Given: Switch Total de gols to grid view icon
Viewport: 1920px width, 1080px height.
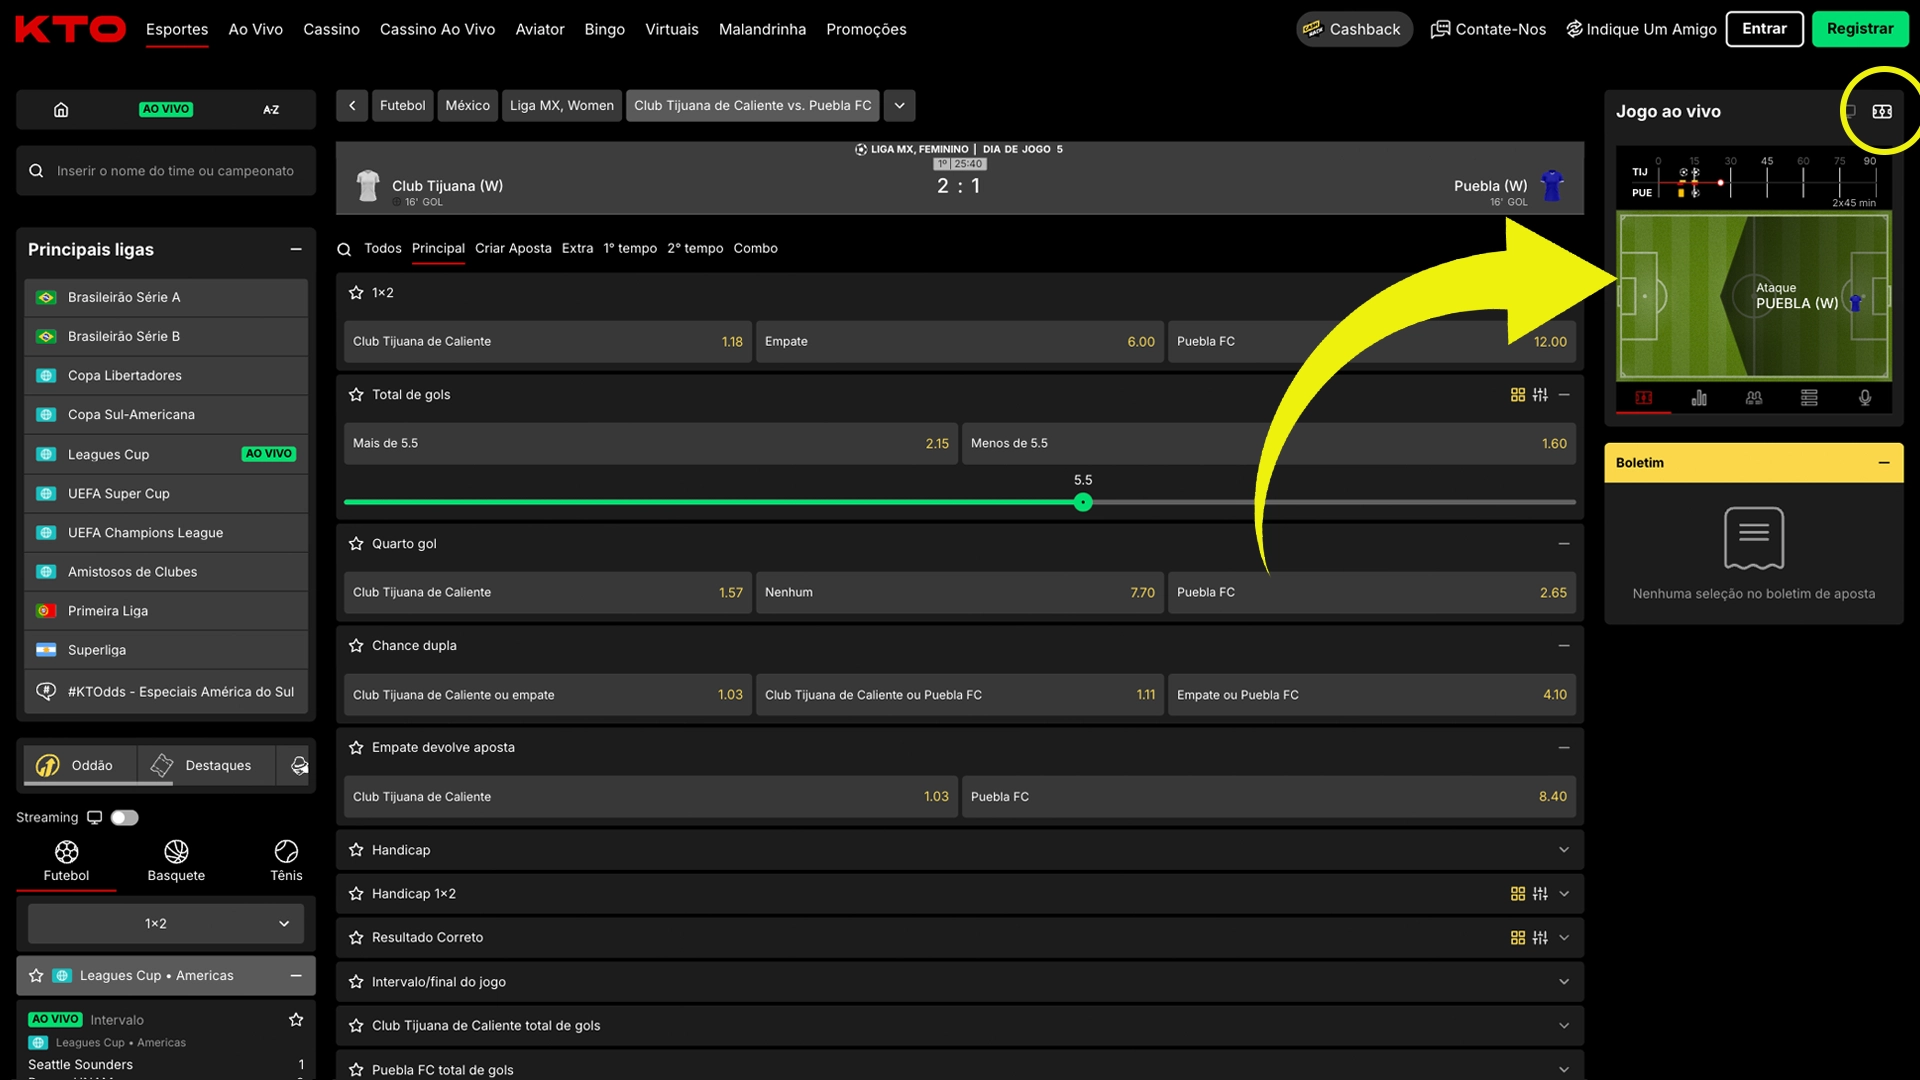Looking at the screenshot, I should (1518, 395).
